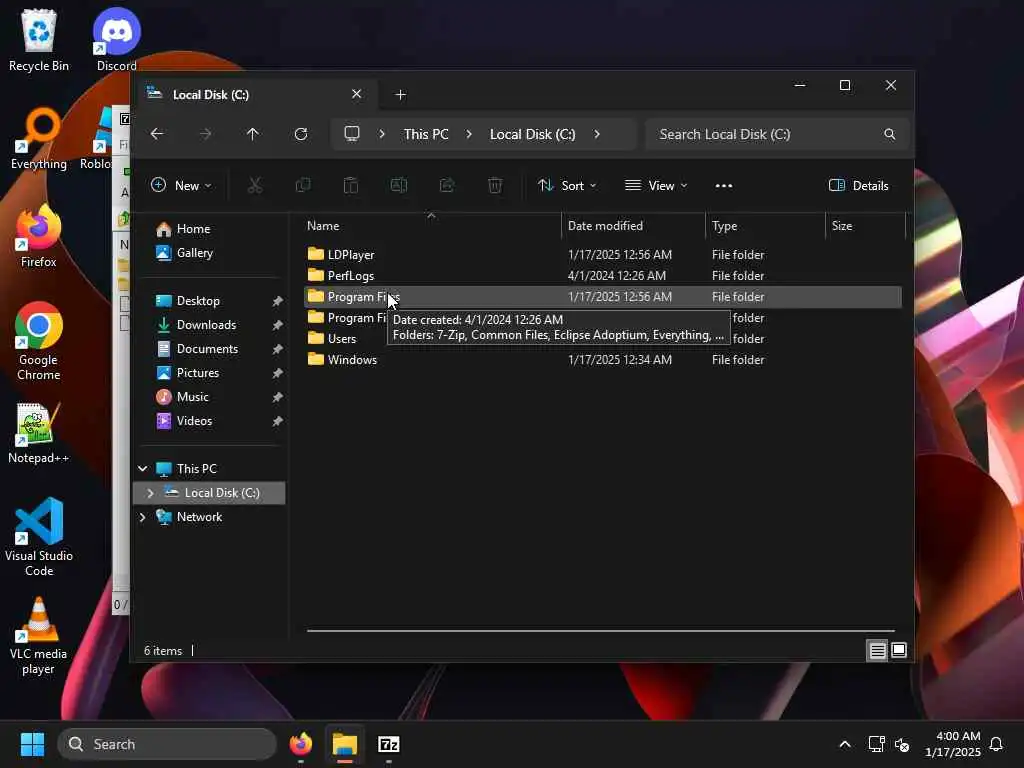The image size is (1024, 768).
Task: Select the Windows folder
Action: click(602, 360)
